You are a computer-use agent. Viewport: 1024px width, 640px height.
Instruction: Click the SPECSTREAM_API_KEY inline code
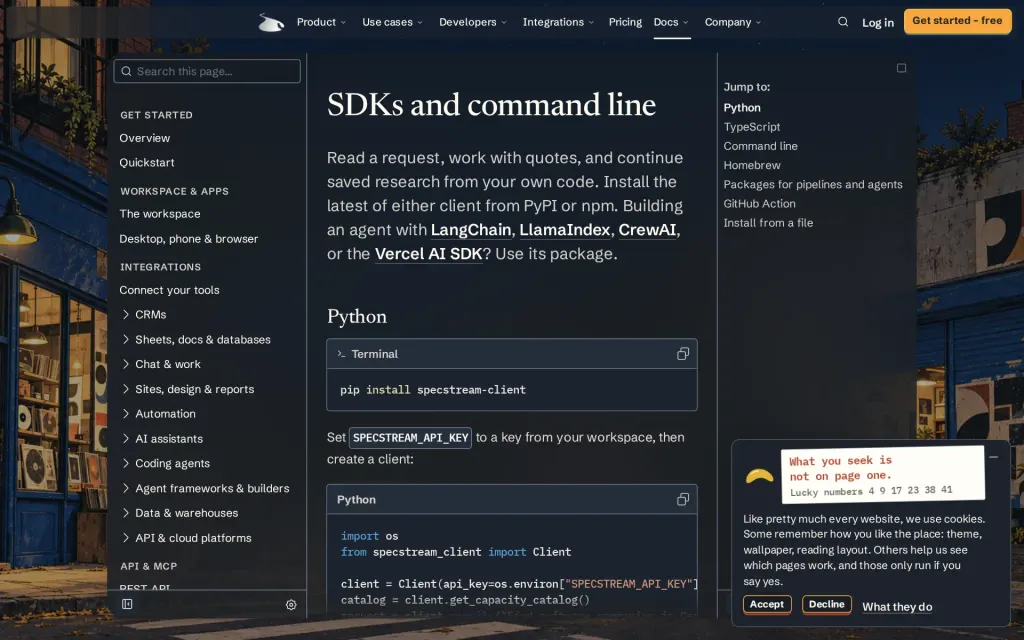click(x=410, y=438)
